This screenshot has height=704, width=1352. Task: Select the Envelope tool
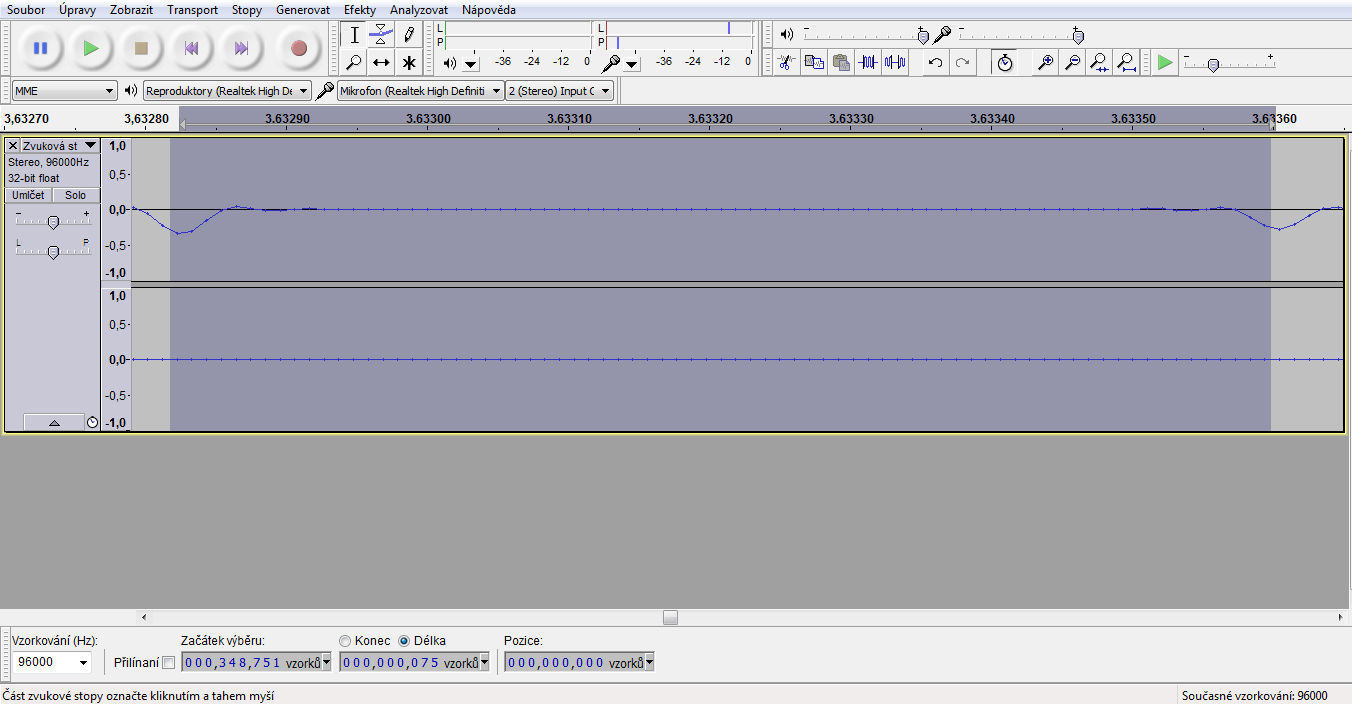381,35
